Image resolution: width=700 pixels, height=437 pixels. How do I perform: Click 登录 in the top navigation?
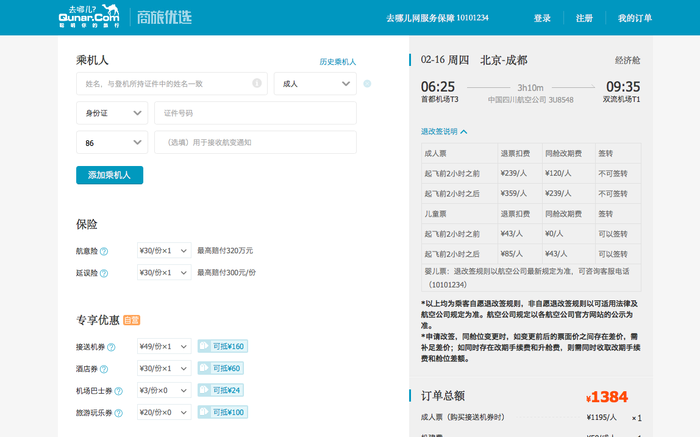pyautogui.click(x=542, y=18)
